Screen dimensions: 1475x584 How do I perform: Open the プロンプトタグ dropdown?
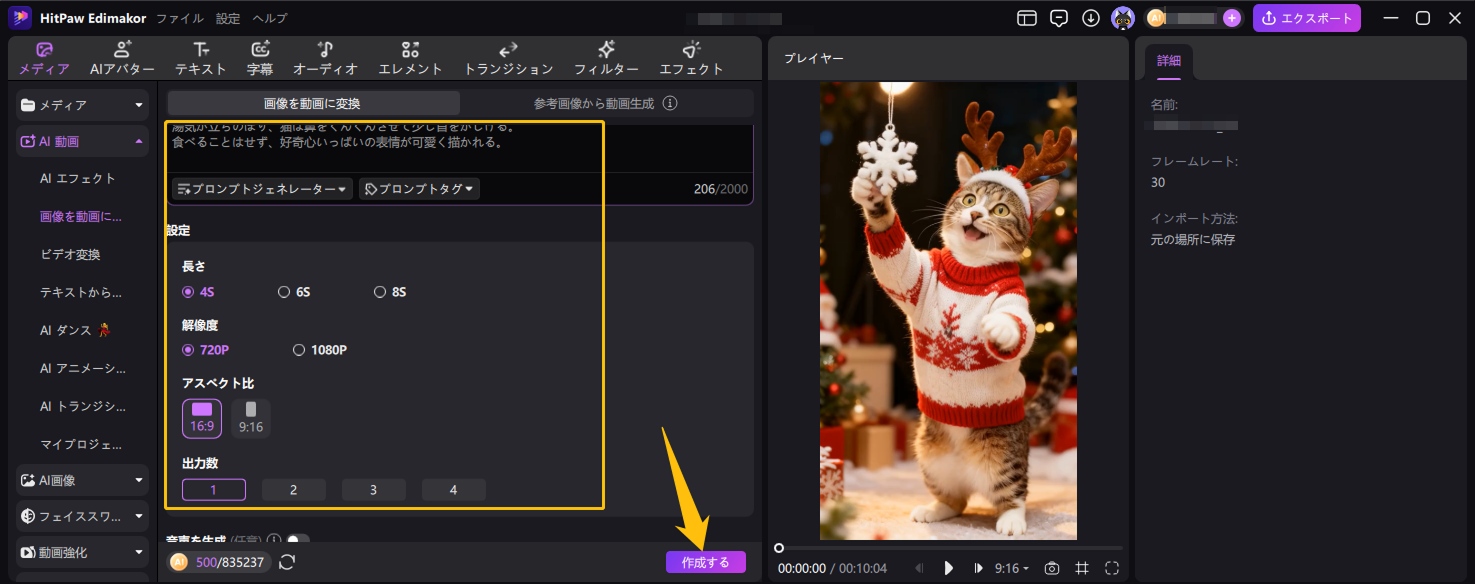[419, 188]
